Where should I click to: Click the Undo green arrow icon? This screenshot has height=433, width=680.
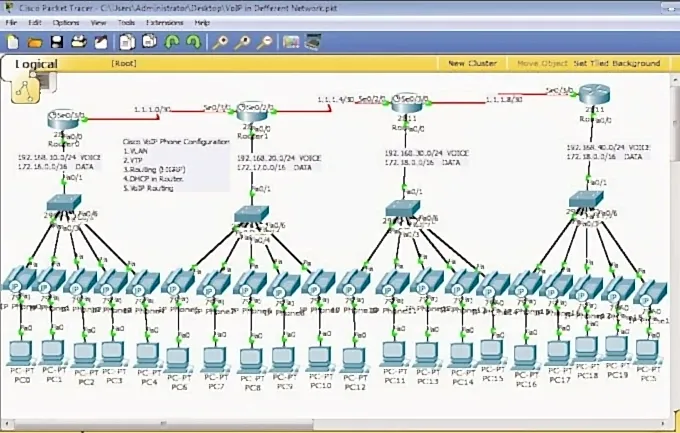pos(172,42)
